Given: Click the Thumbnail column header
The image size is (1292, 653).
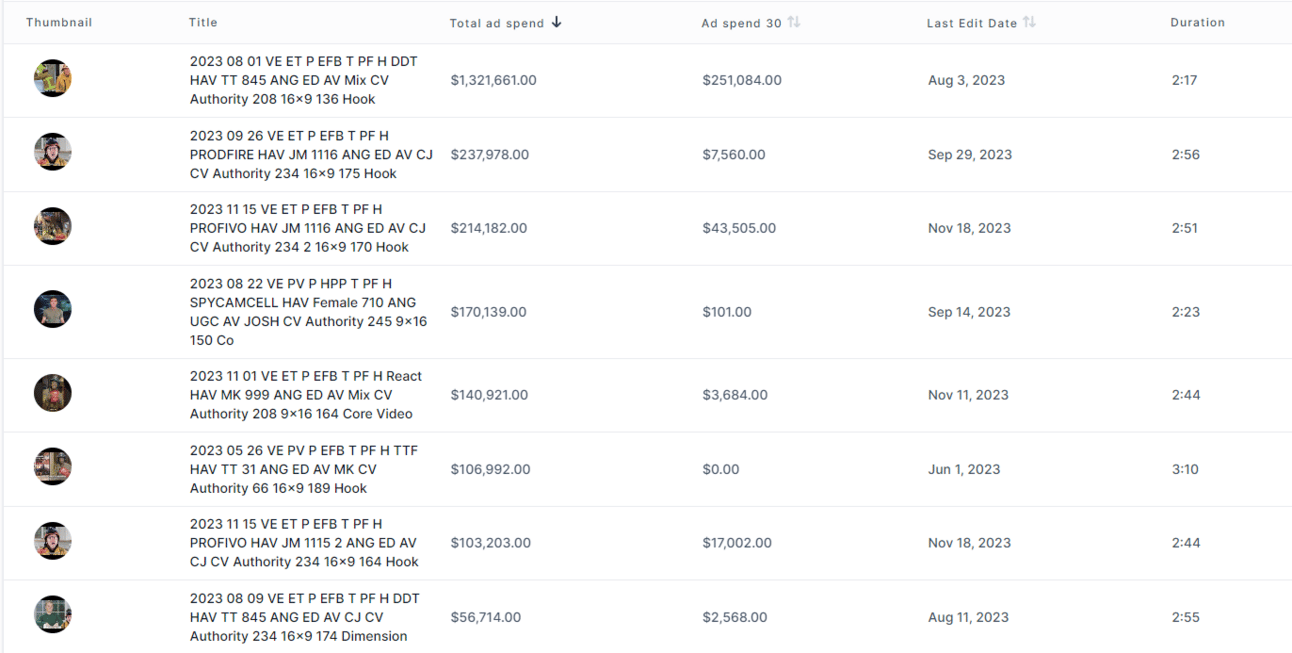Looking at the screenshot, I should (59, 22).
